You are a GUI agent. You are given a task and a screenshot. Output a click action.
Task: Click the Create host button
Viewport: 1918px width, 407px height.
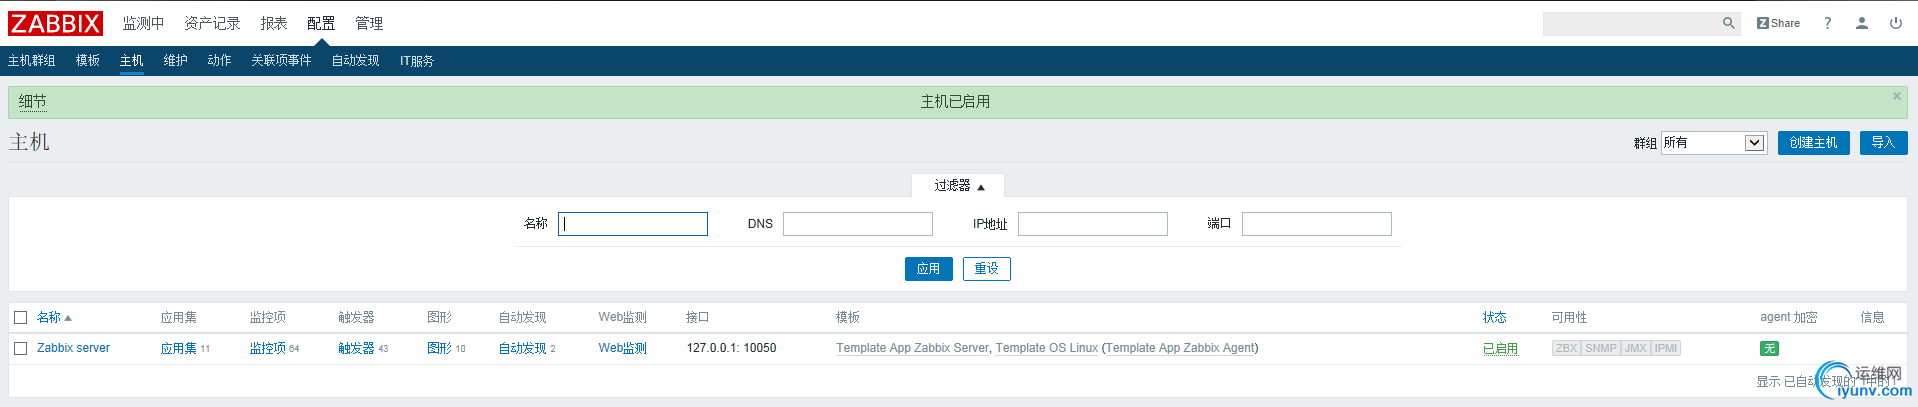click(1813, 143)
